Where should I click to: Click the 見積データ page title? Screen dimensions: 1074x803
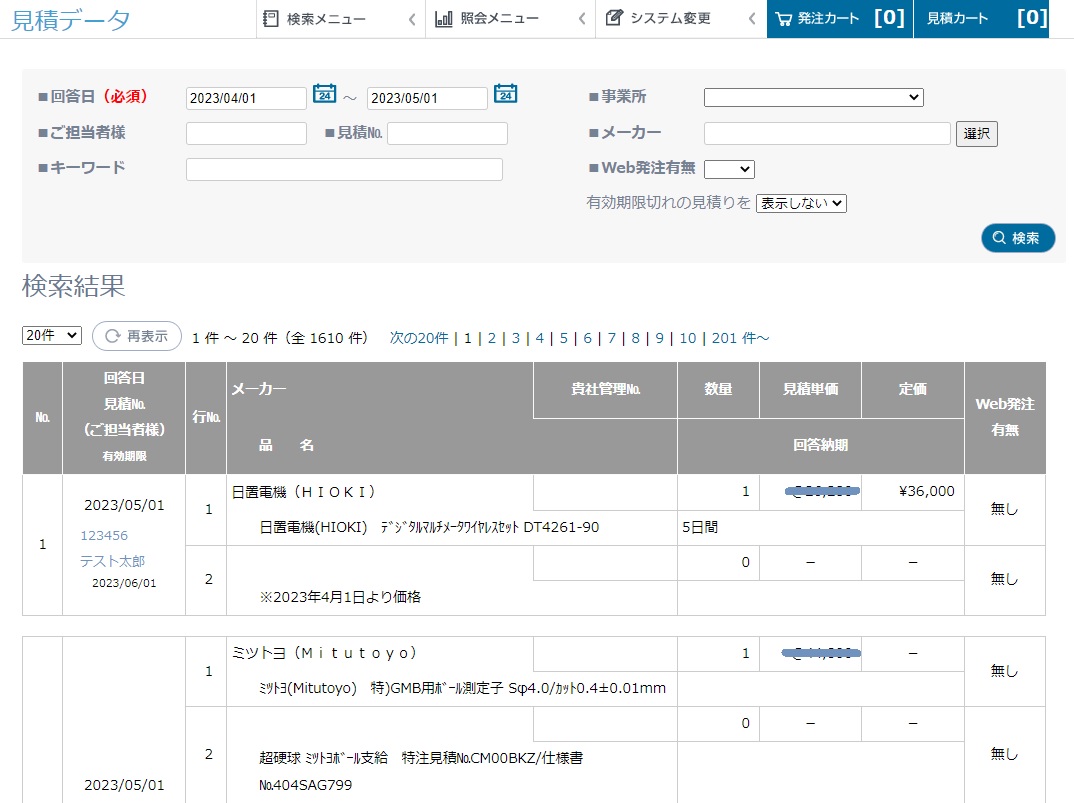click(71, 21)
